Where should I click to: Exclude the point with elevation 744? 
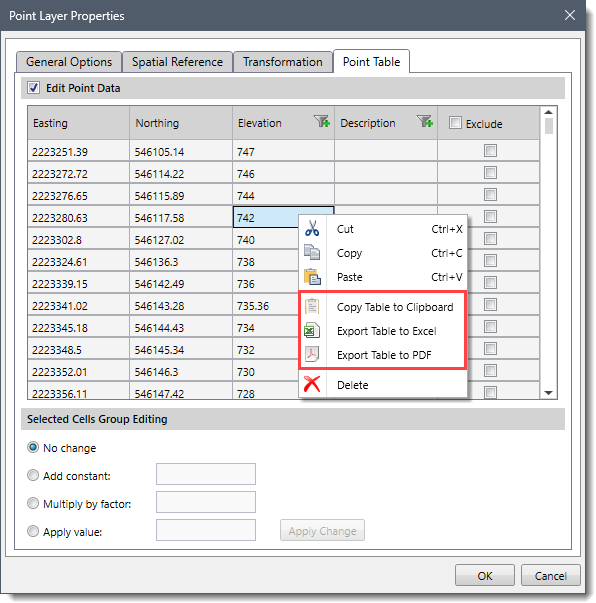[490, 194]
